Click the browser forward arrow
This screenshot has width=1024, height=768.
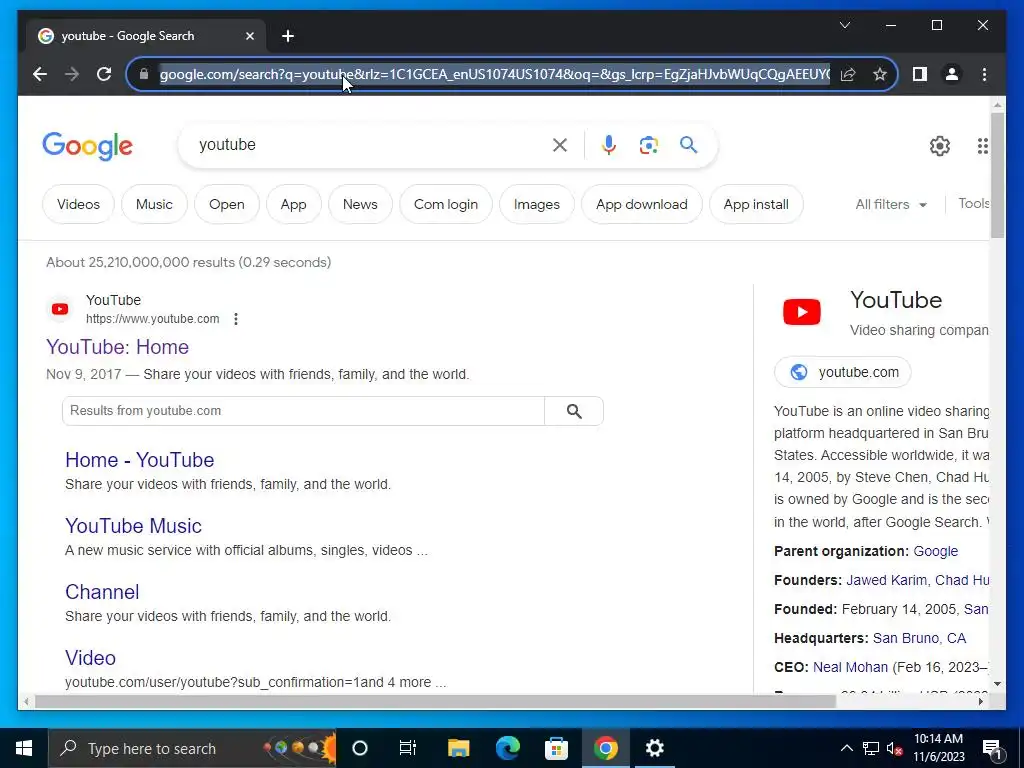(x=72, y=74)
